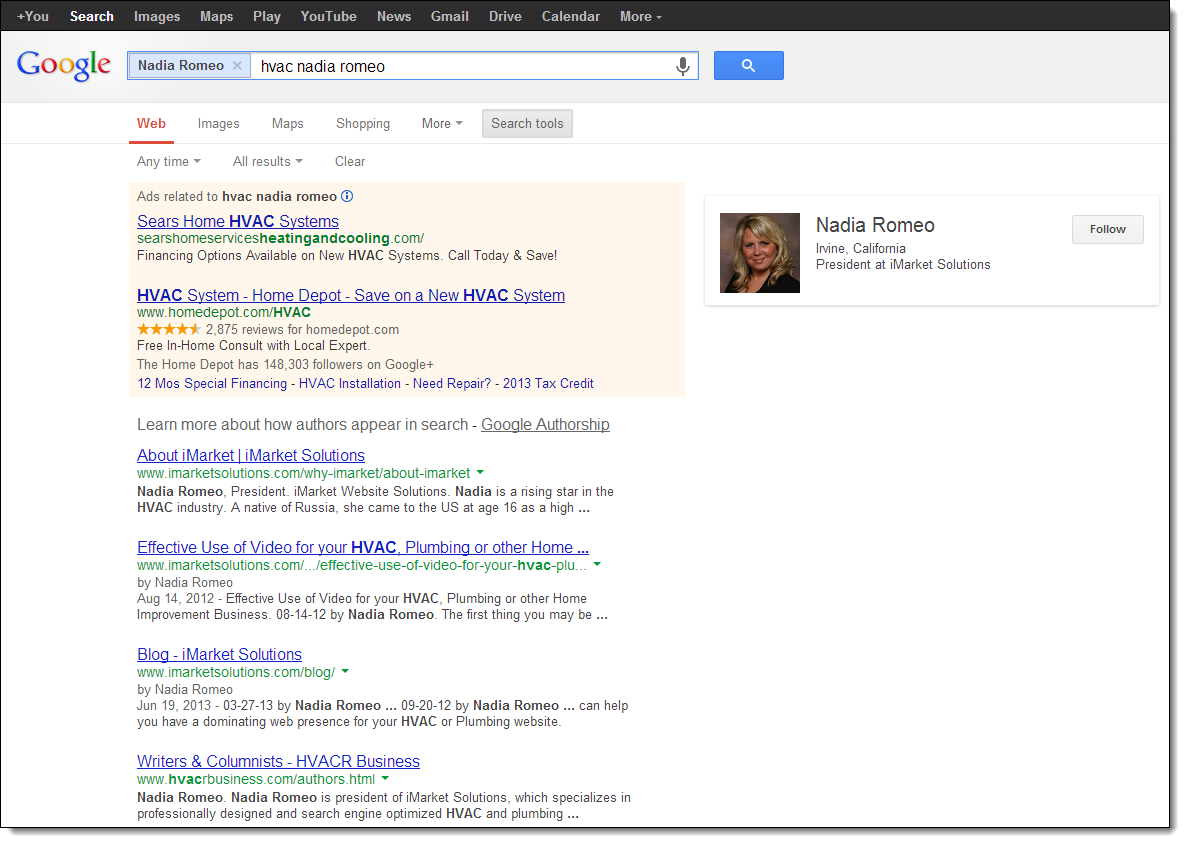
Task: Toggle the Search tools button
Action: pos(528,124)
